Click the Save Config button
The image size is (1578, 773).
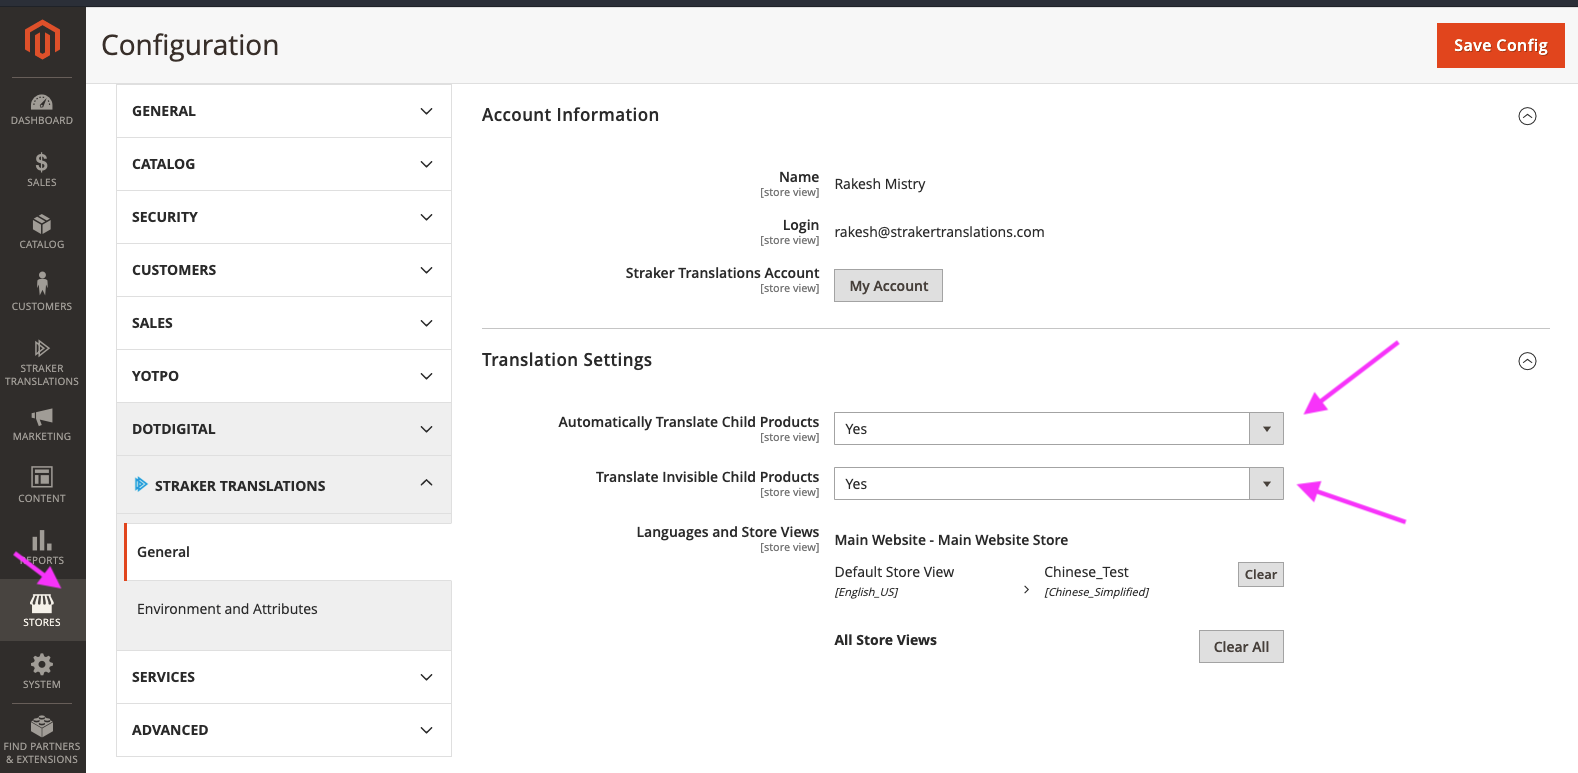(1500, 45)
